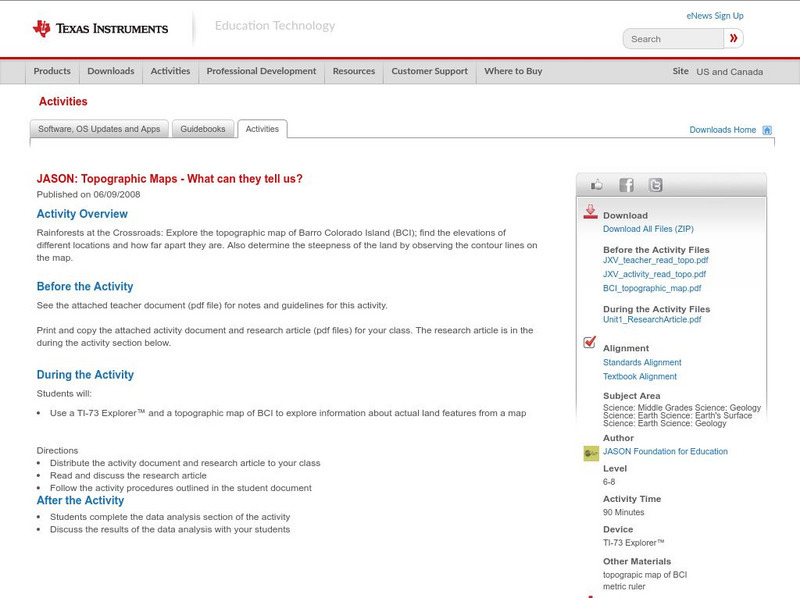The width and height of the screenshot is (800, 598).
Task: Click the JASON Foundation author thumbnail
Action: click(x=591, y=453)
